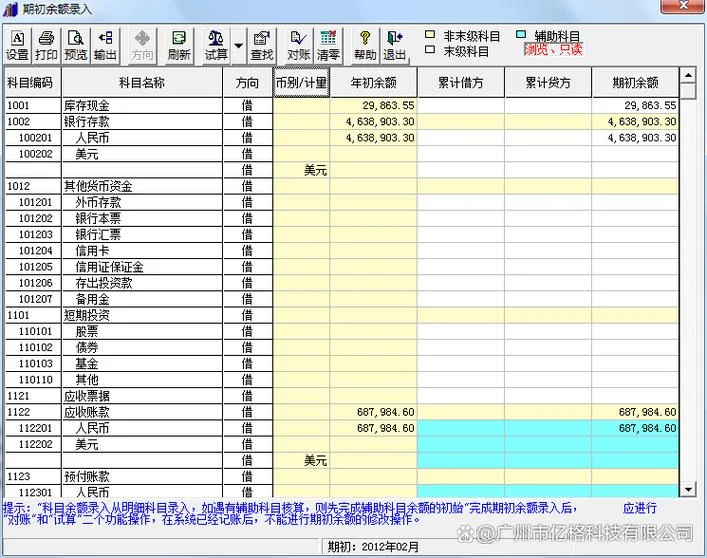Click account code 100202 cell
Viewport: 707px width, 558px height.
pos(33,154)
